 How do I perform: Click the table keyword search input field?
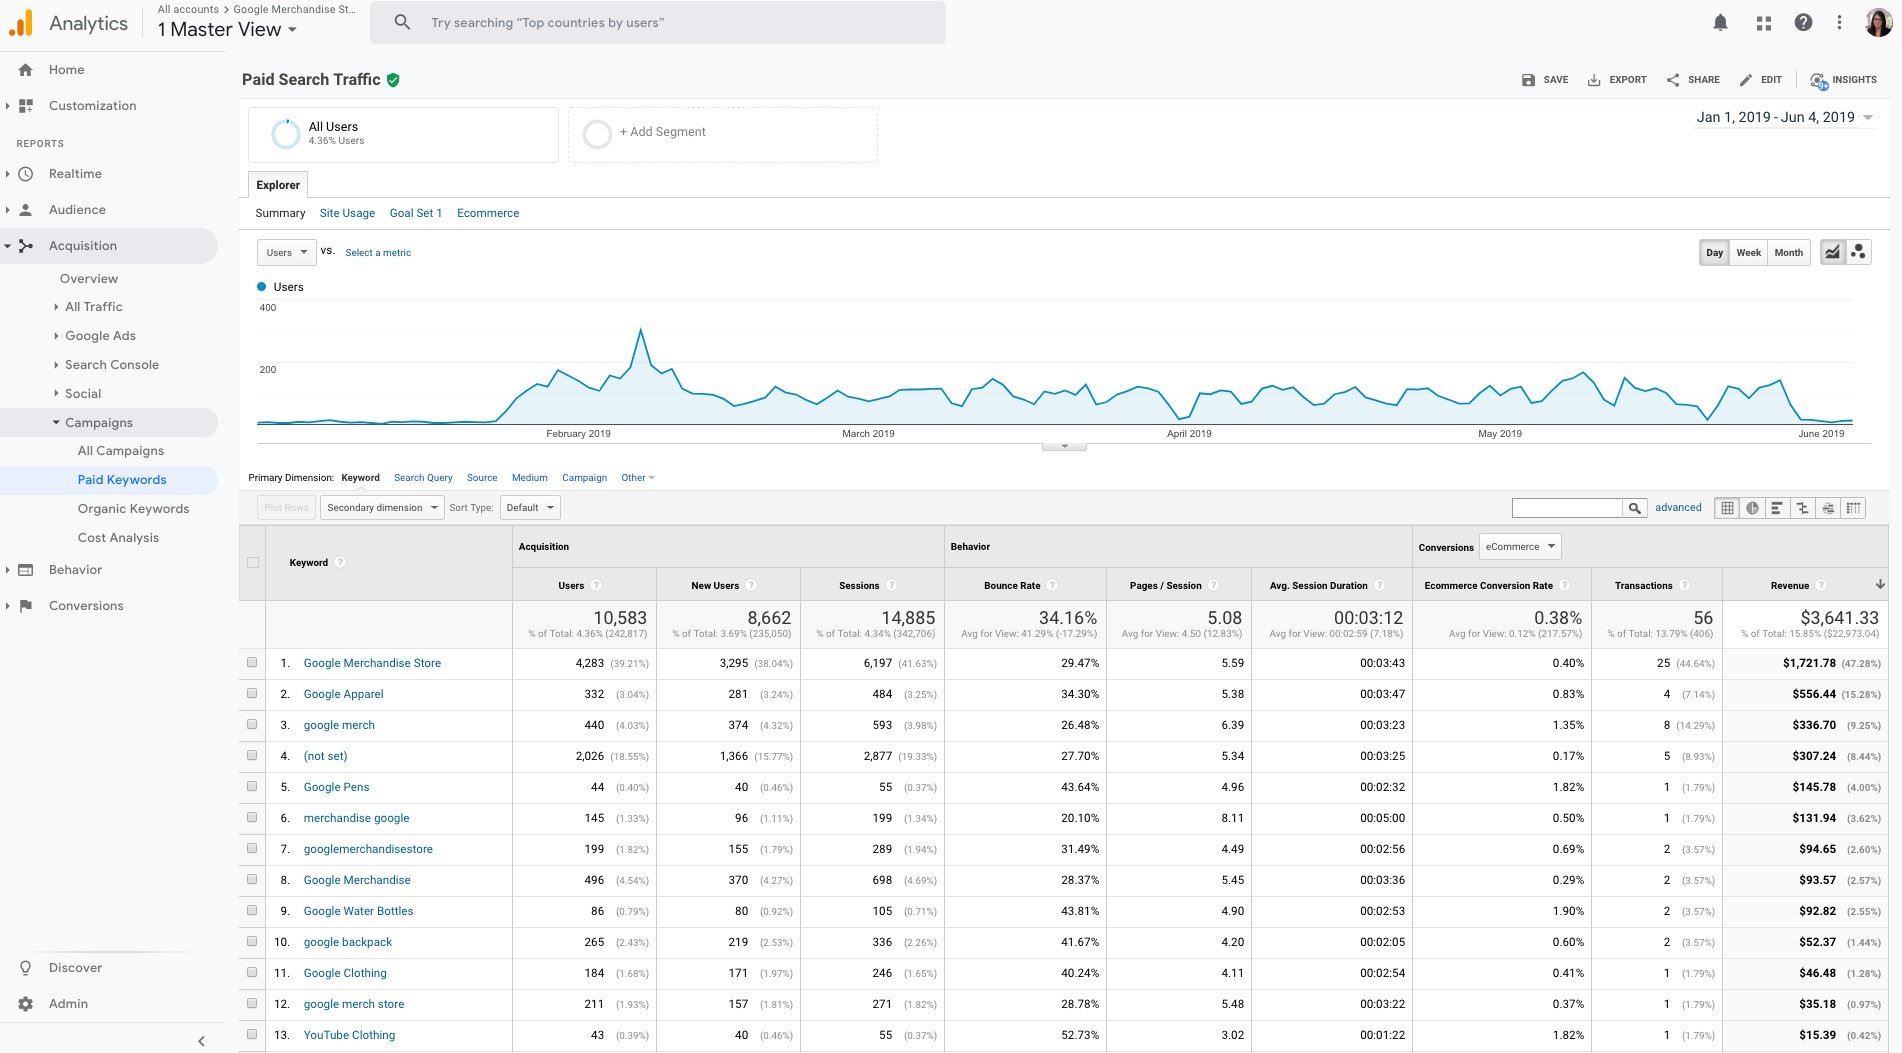[x=1567, y=508]
